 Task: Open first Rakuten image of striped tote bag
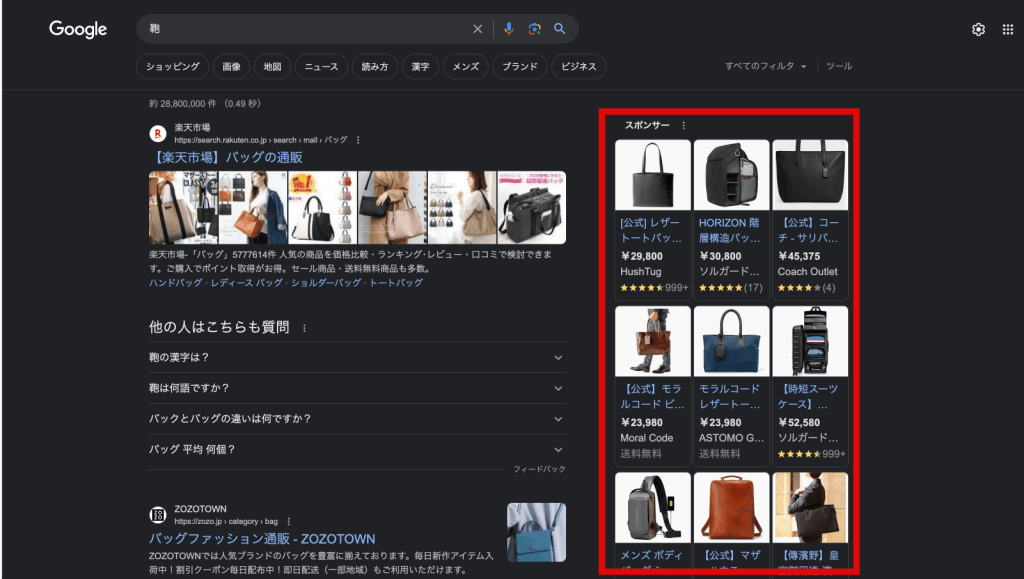pyautogui.click(x=184, y=208)
